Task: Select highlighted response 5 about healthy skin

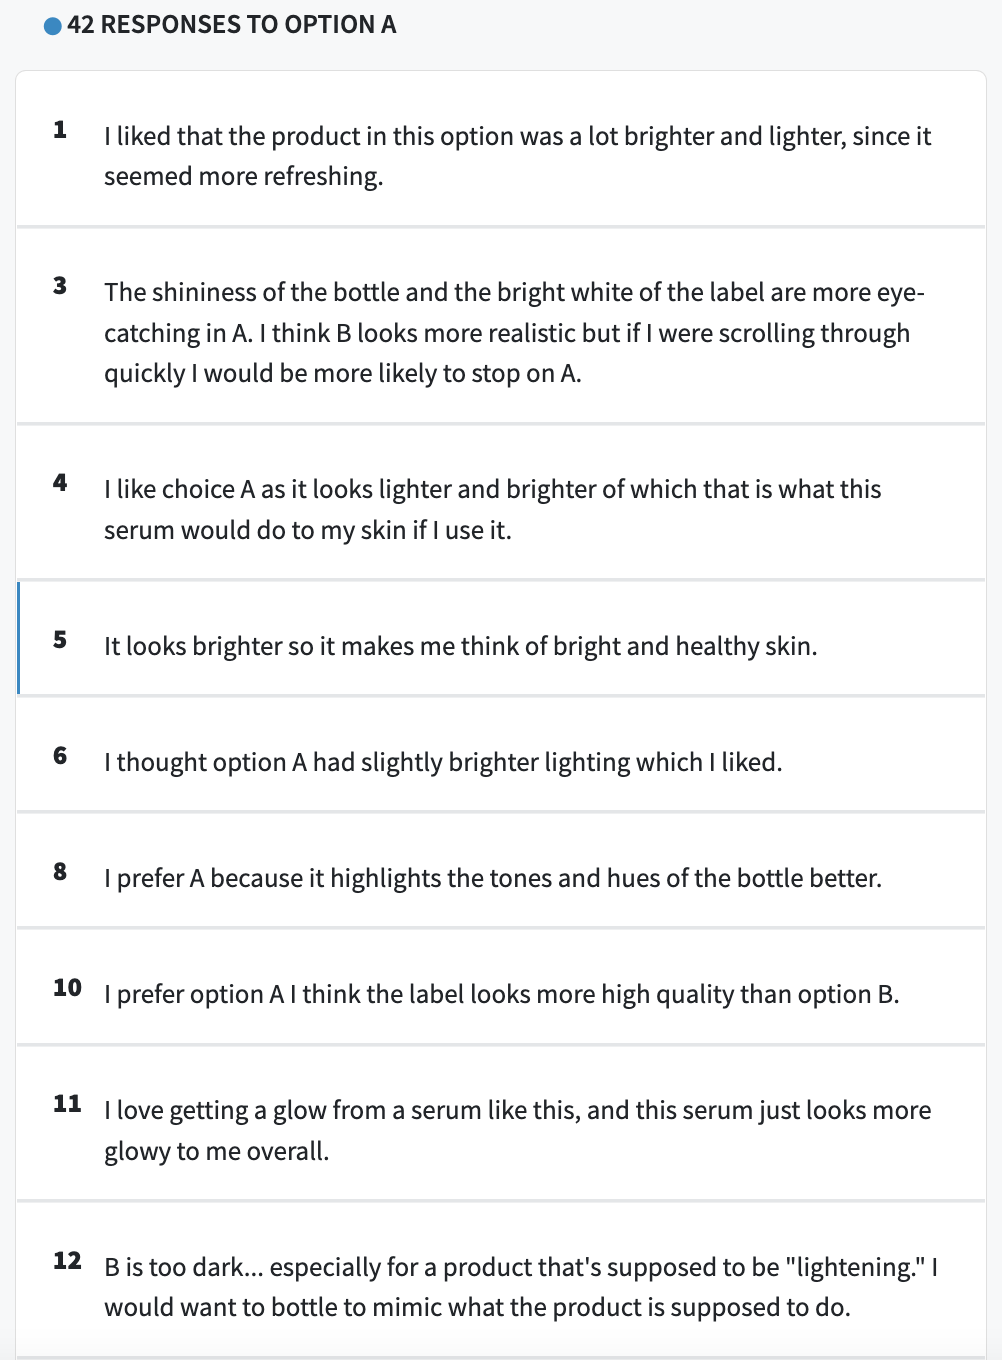Action: click(501, 638)
